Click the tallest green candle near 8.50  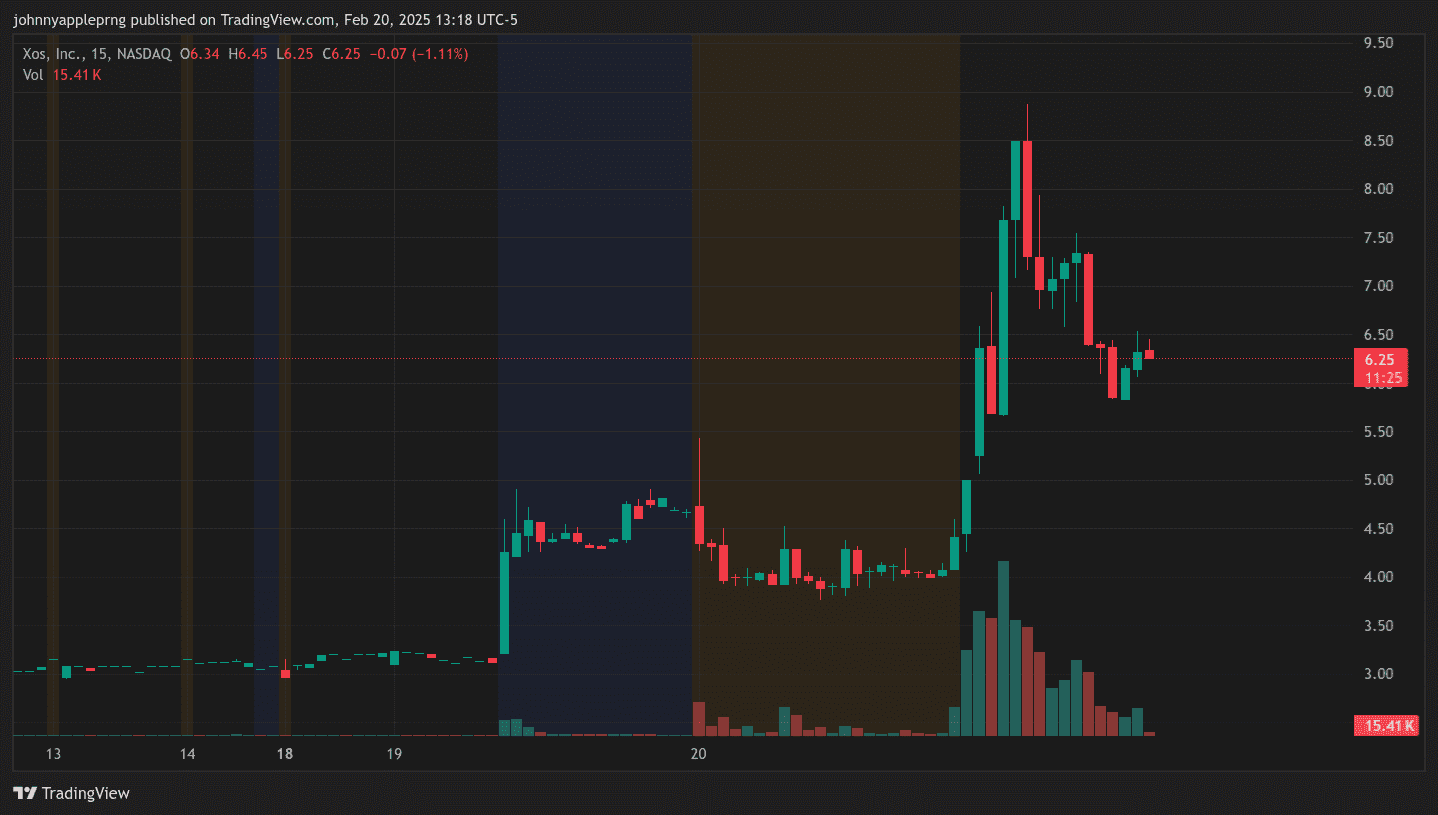tap(1015, 181)
